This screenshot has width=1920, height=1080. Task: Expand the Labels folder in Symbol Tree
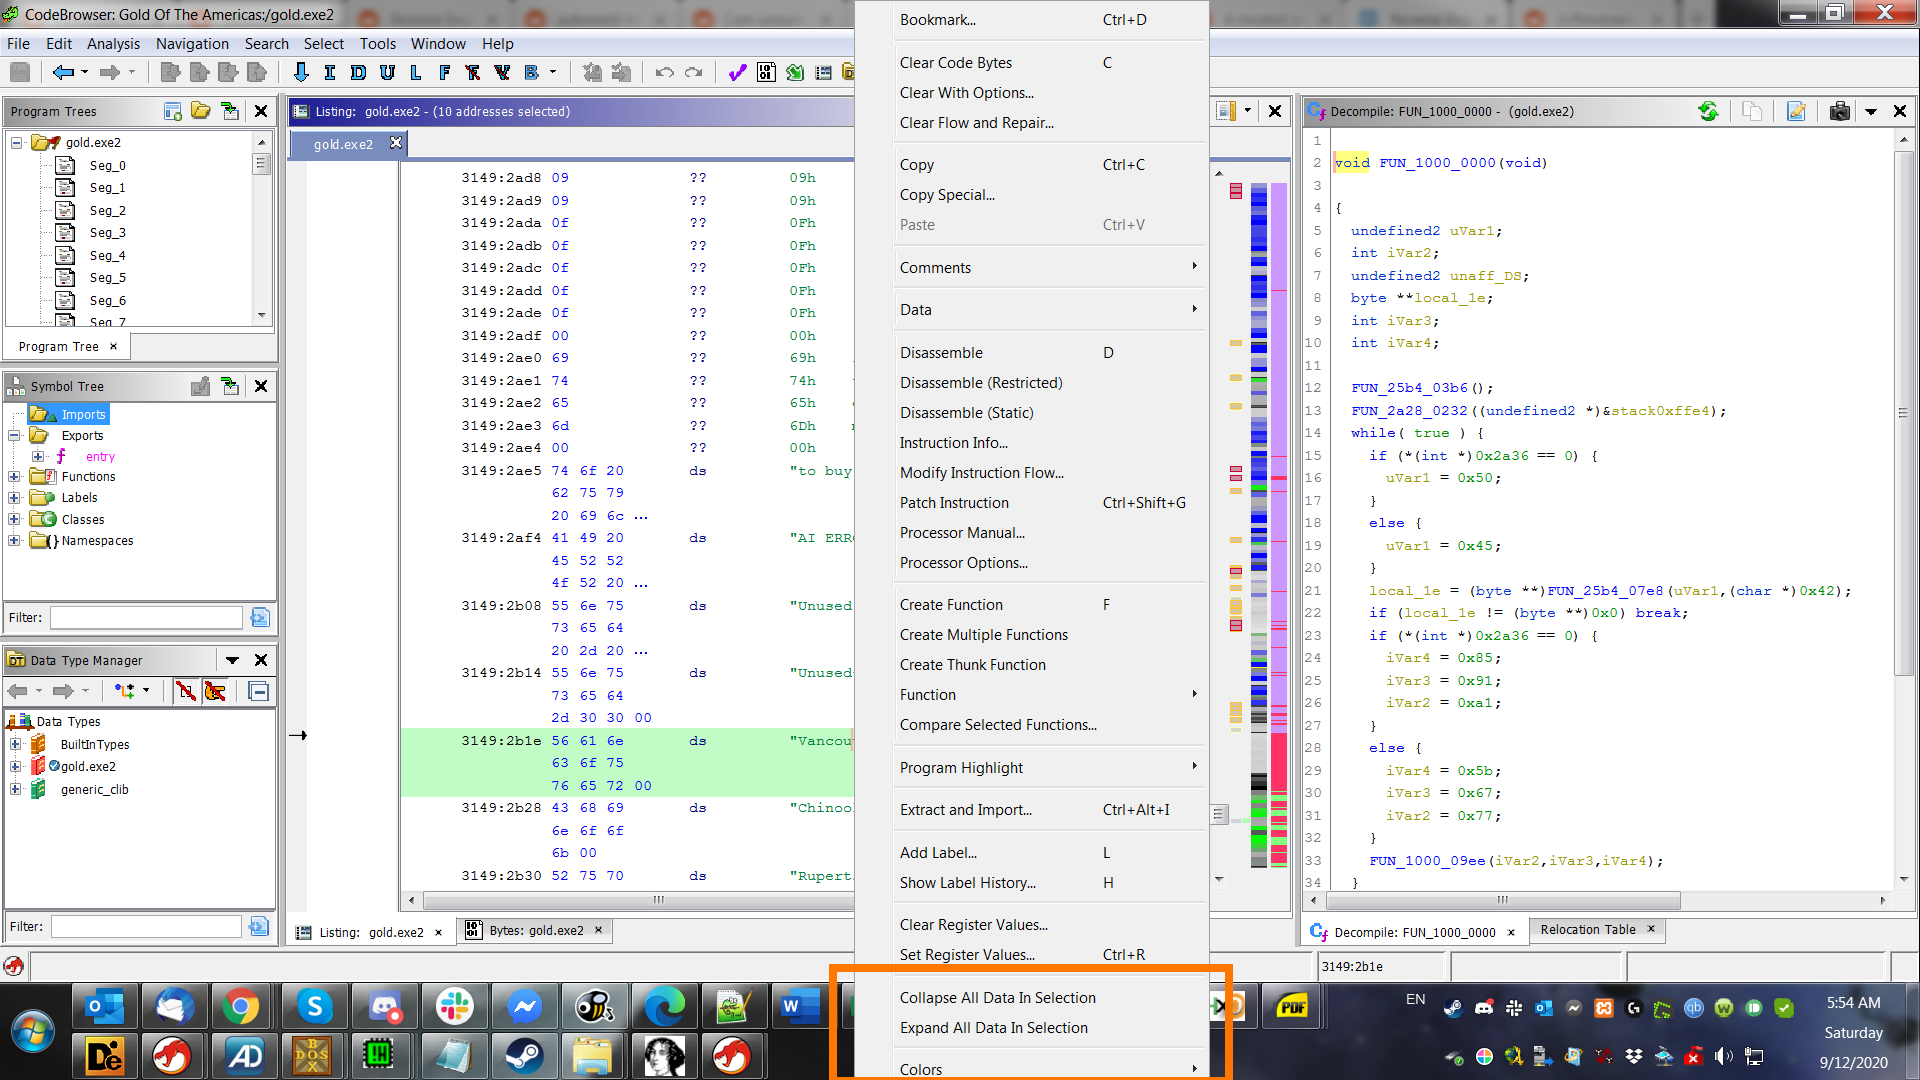(14, 498)
